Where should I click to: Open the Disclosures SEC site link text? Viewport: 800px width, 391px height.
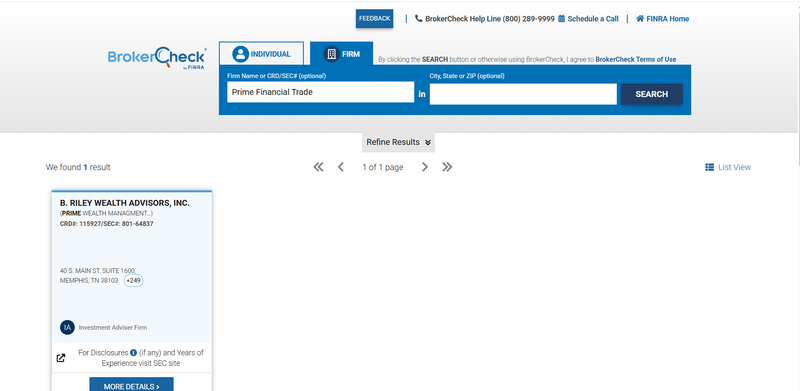pos(141,358)
